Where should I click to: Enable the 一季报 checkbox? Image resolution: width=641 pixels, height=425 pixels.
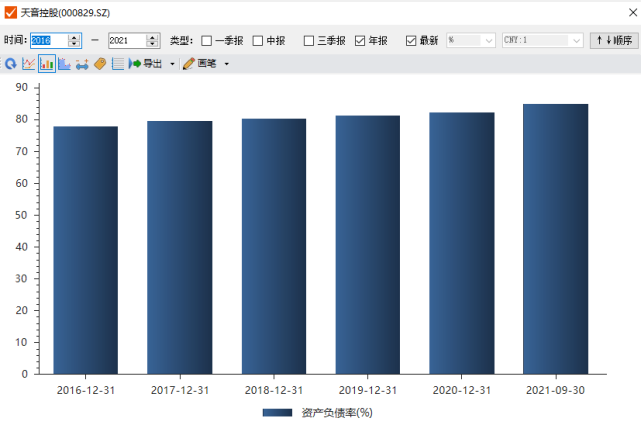coord(206,41)
